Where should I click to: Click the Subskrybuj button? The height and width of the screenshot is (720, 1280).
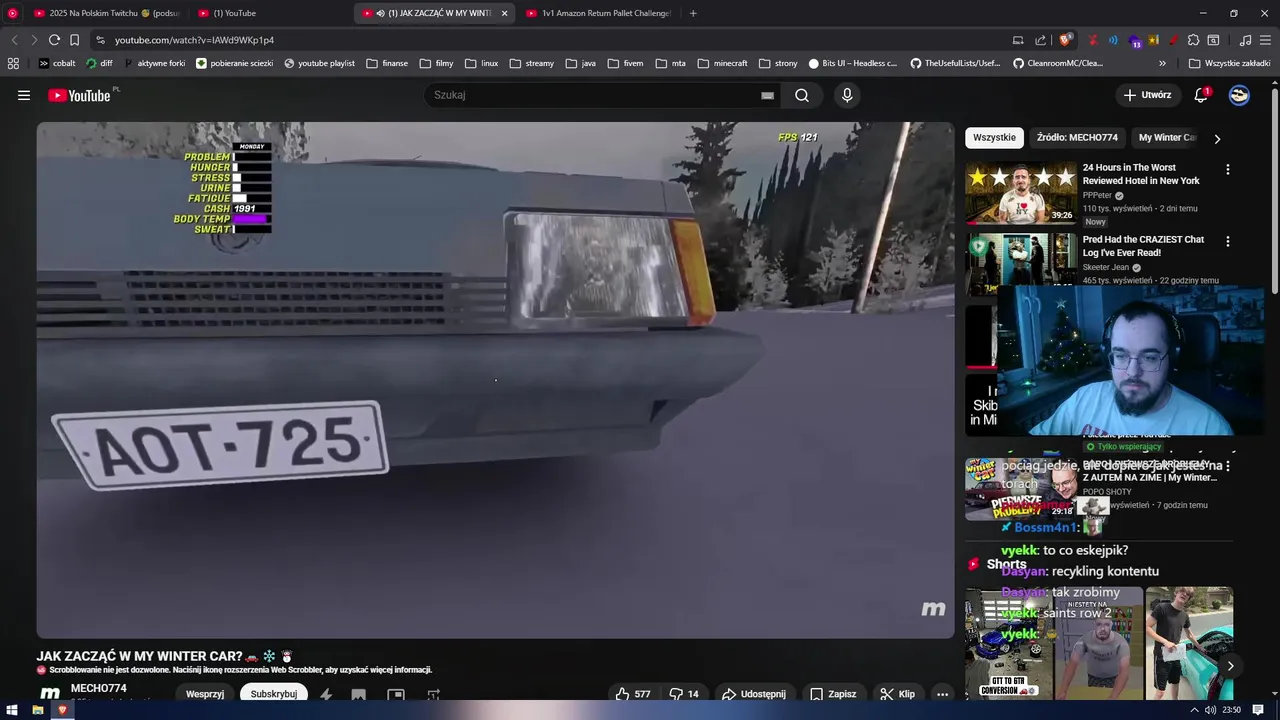pos(273,694)
